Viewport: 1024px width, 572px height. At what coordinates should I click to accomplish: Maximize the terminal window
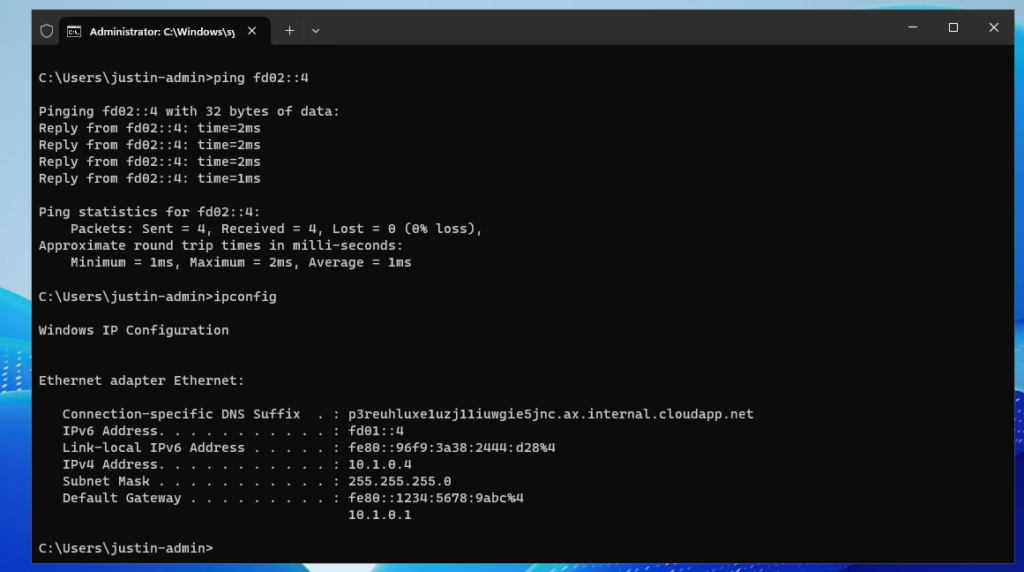tap(953, 28)
